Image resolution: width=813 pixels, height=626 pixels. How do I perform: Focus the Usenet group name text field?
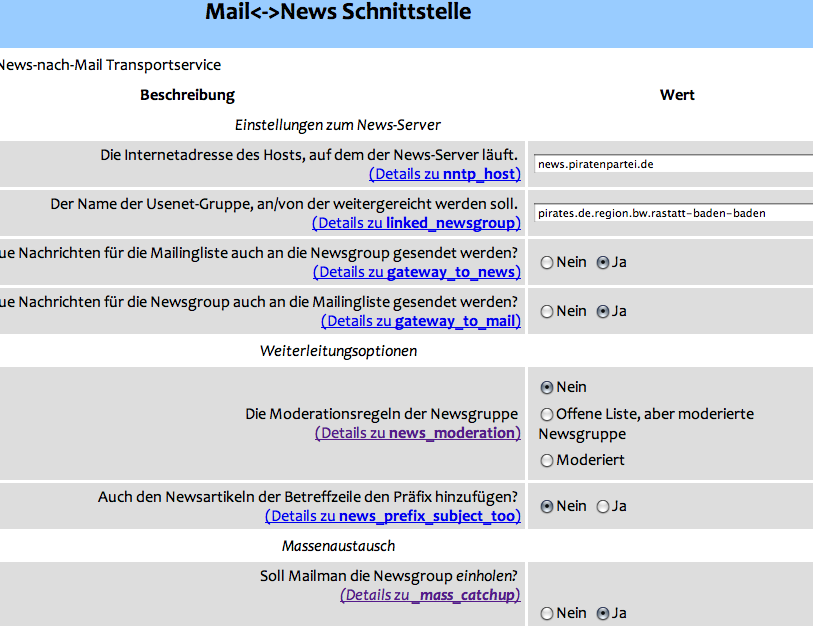673,213
